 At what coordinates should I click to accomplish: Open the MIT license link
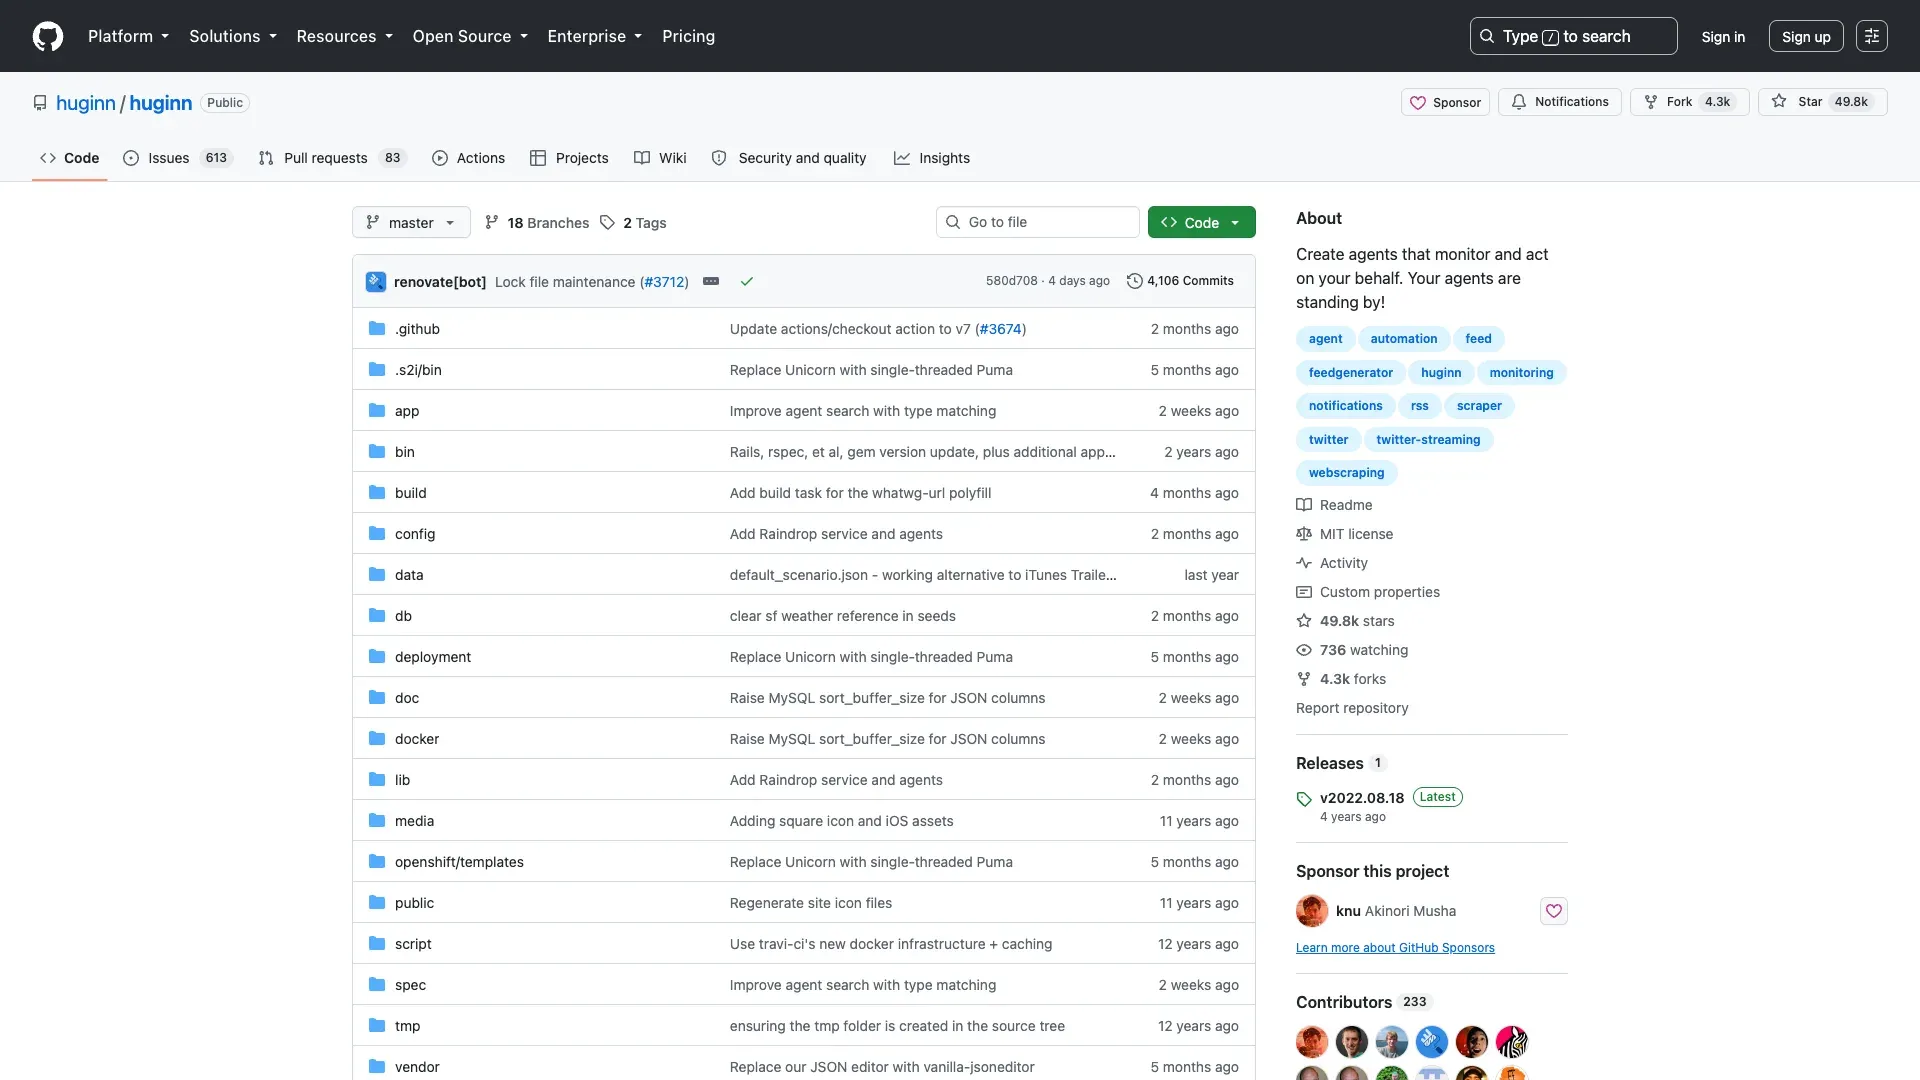(x=1345, y=534)
